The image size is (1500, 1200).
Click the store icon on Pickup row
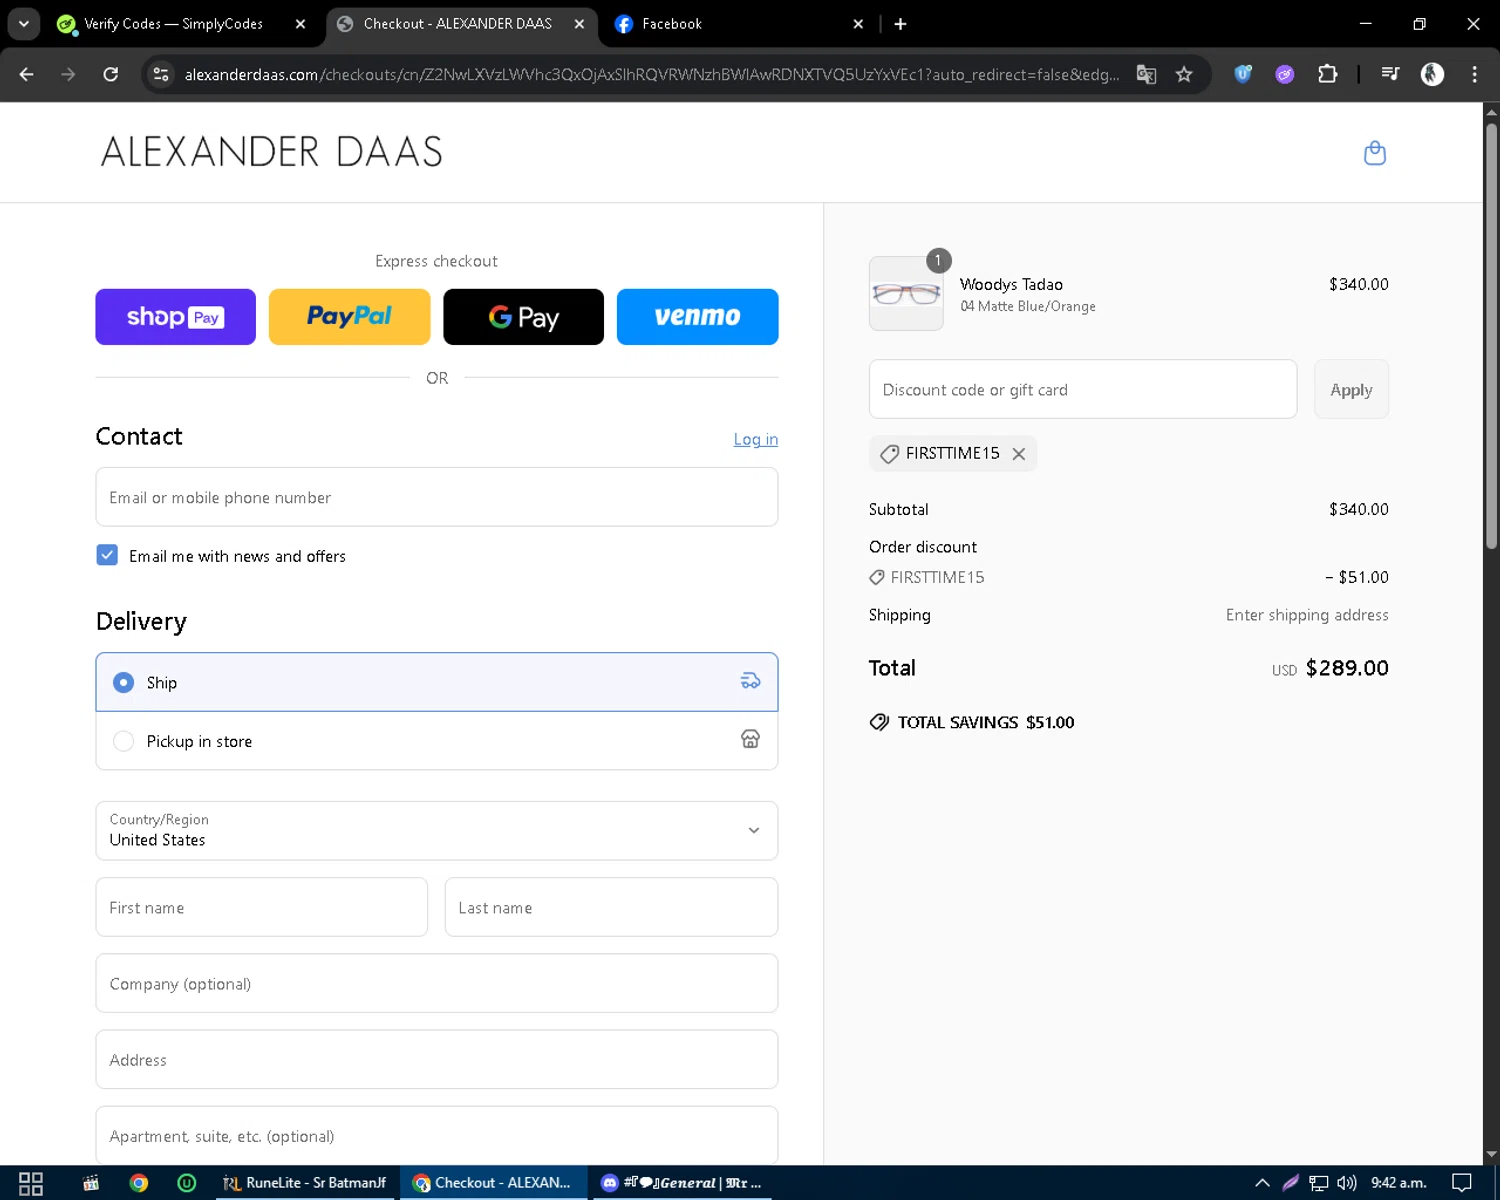[750, 739]
